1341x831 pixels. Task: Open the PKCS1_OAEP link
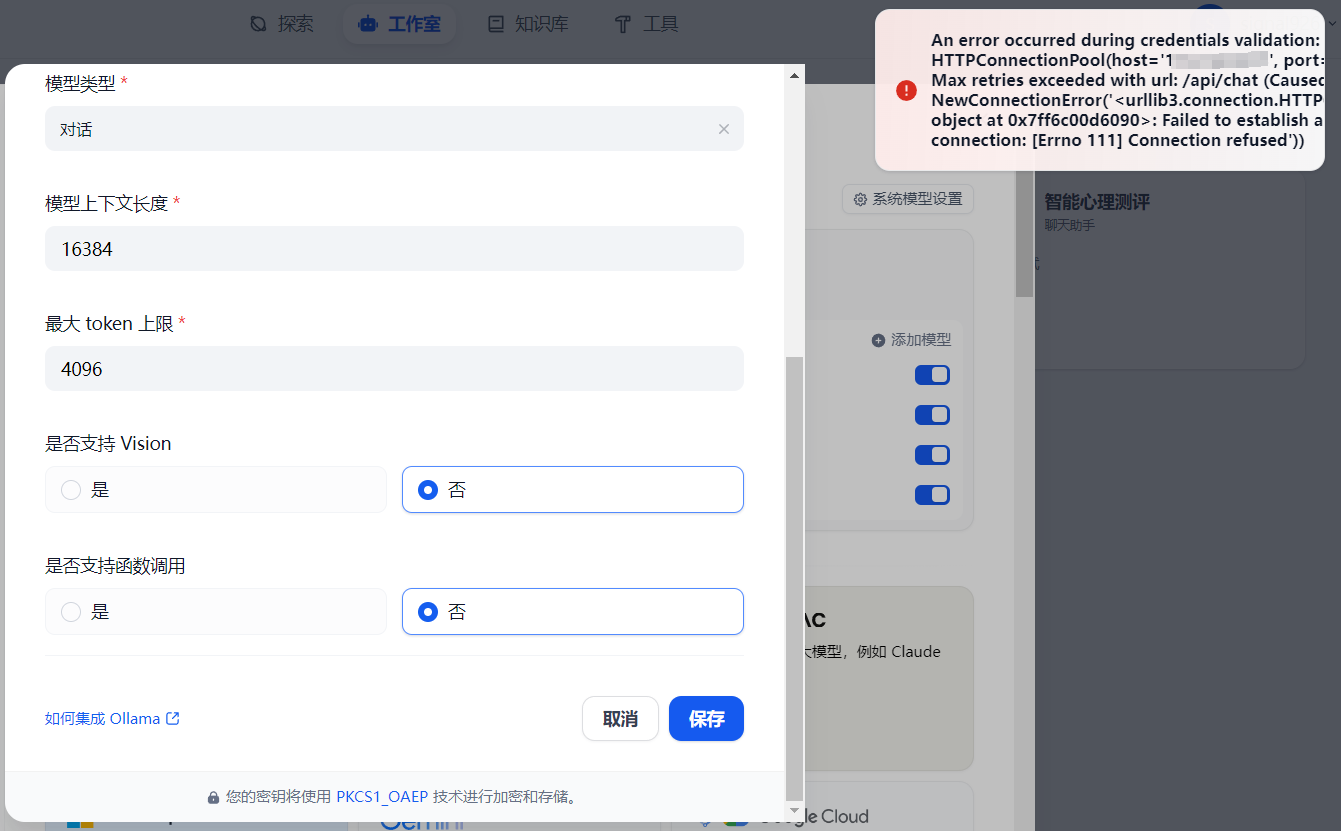pos(382,797)
